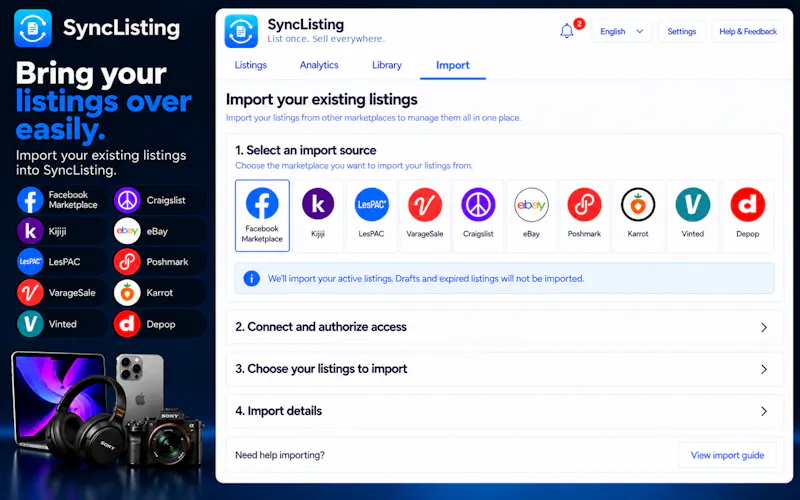Click 'Need help importing?' text

(x=280, y=455)
